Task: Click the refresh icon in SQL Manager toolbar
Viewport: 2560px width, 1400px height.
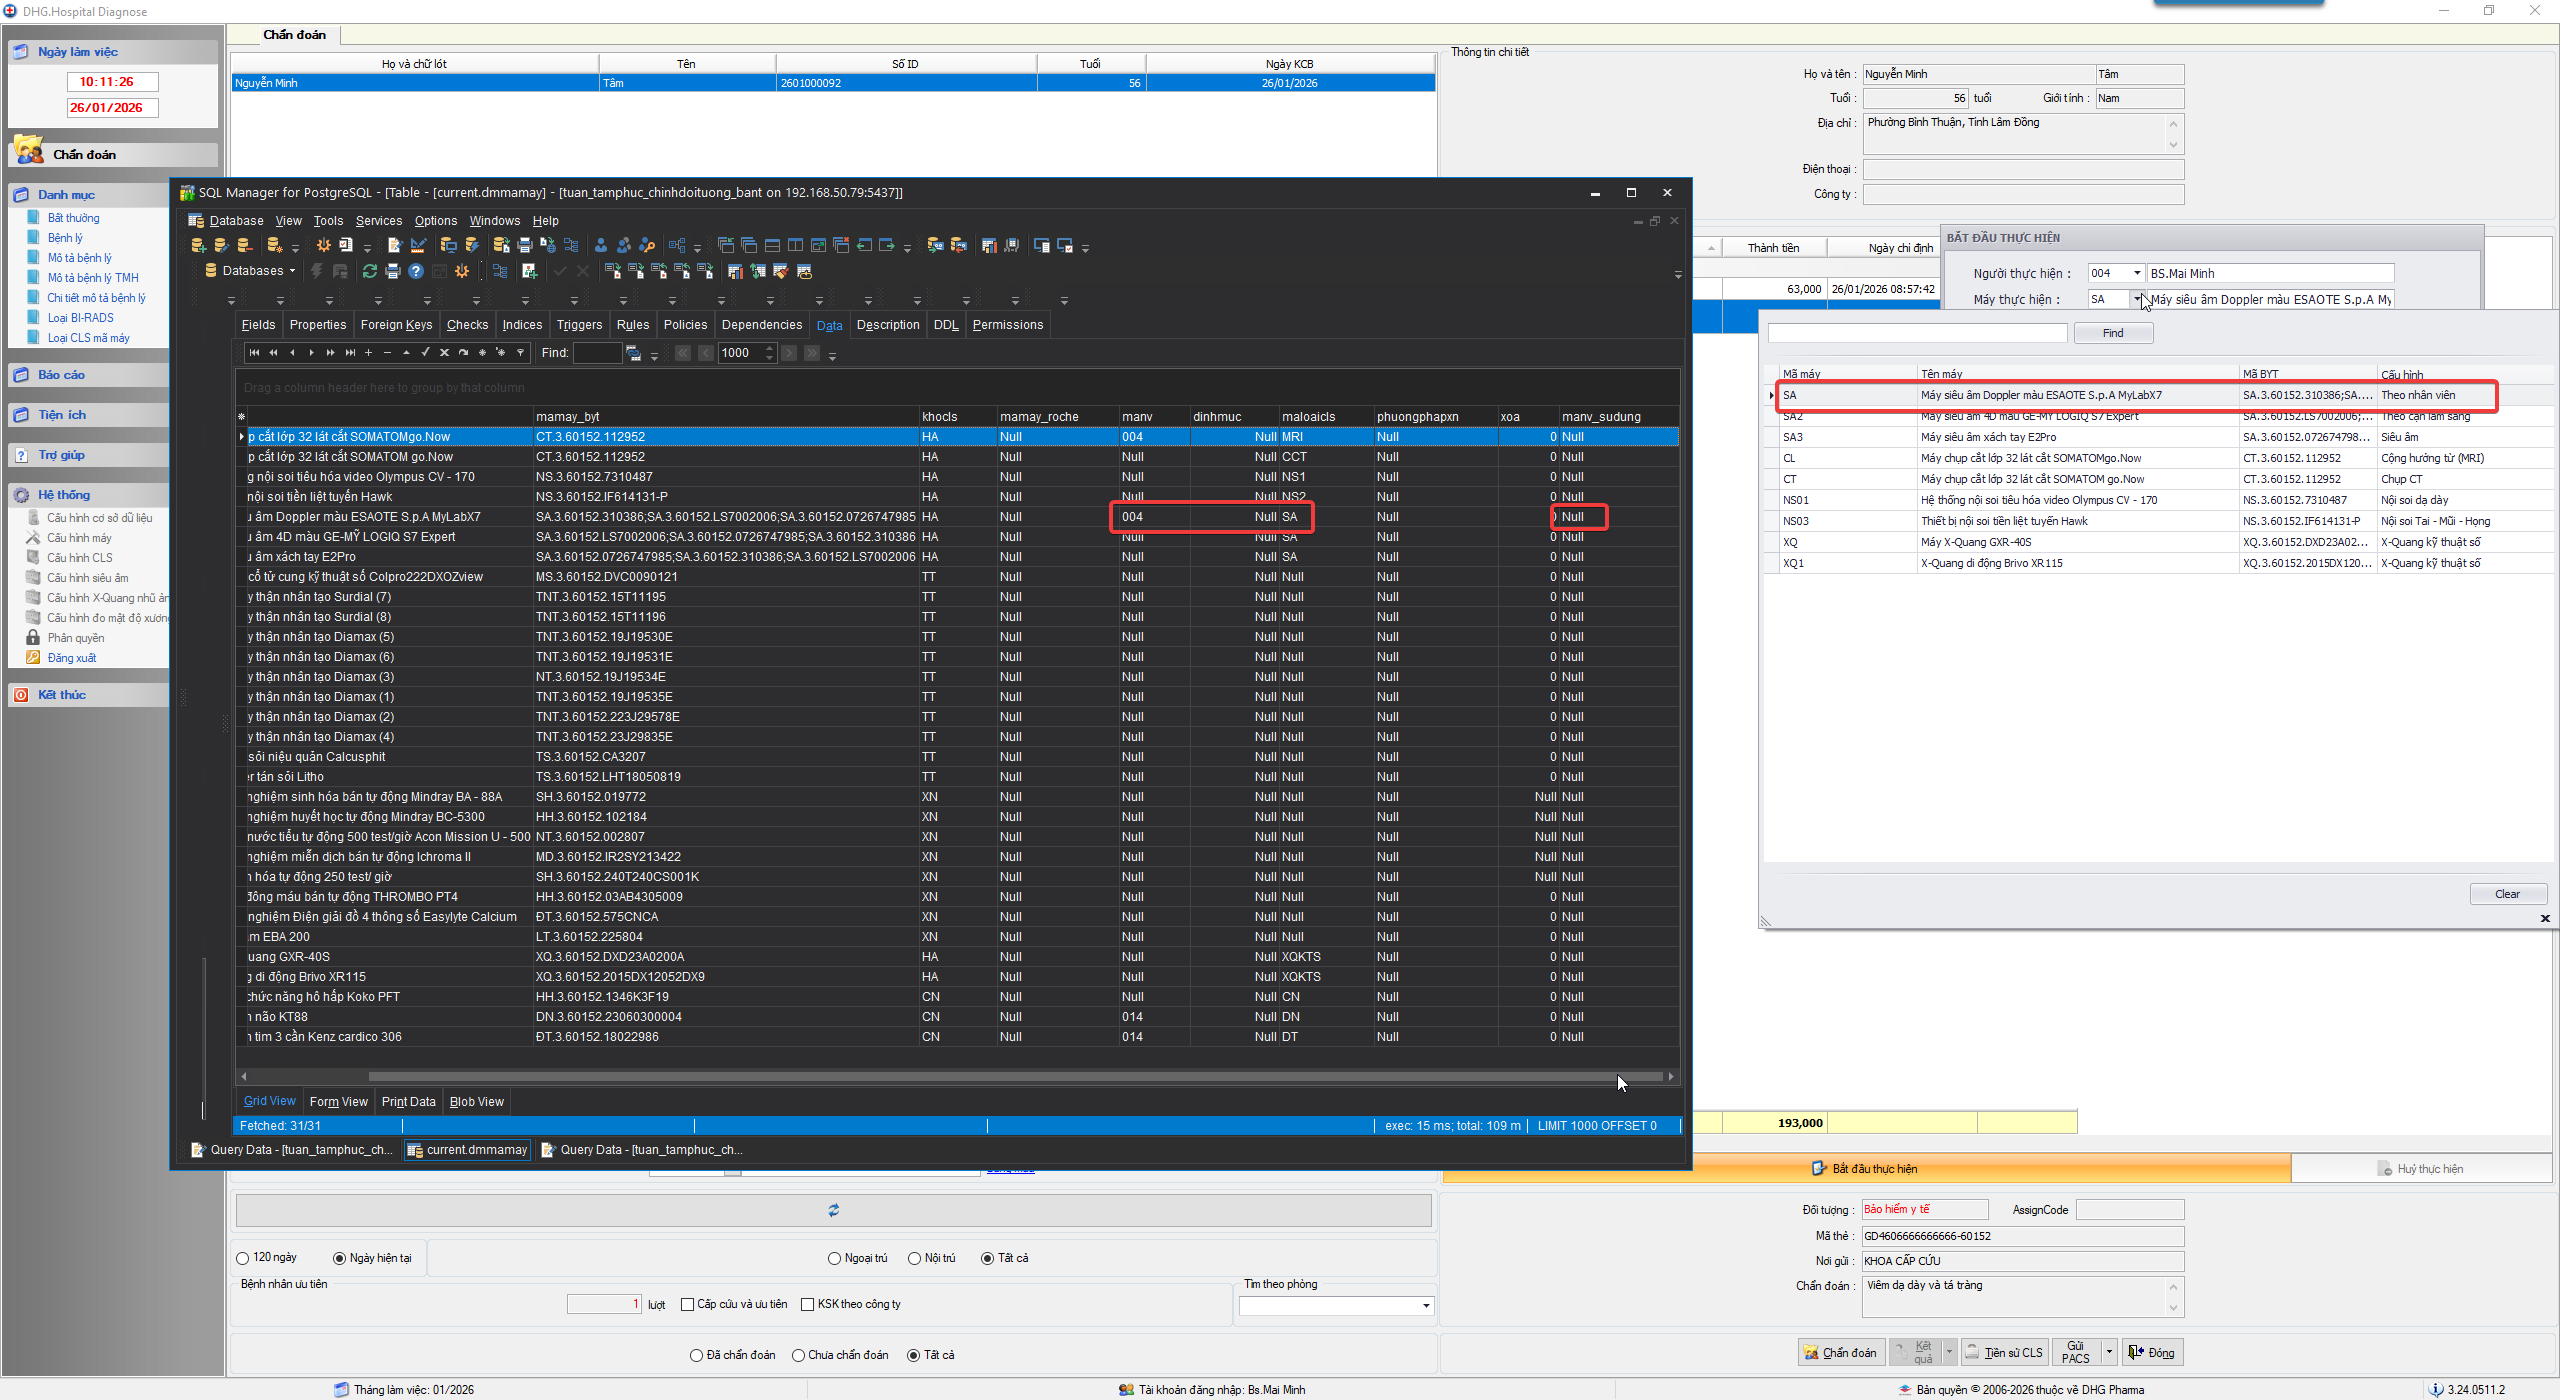Action: point(370,271)
